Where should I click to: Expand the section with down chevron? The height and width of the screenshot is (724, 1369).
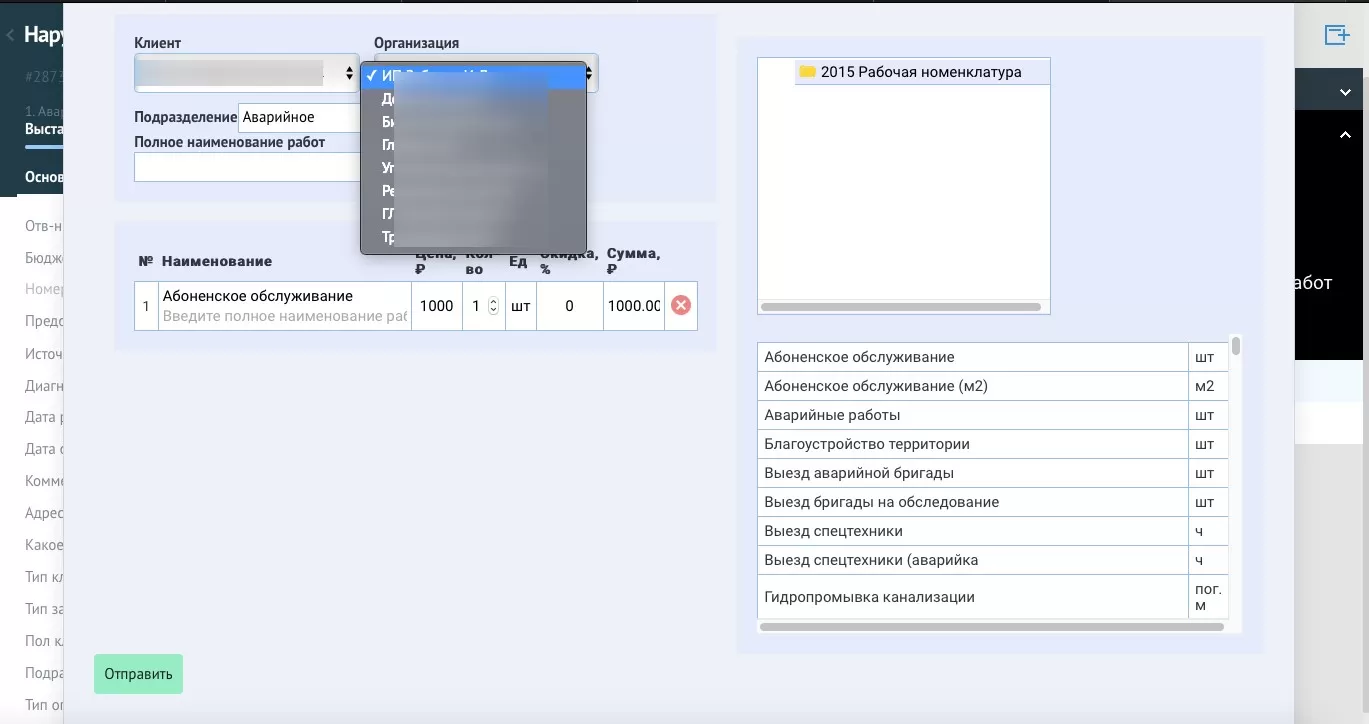(x=1345, y=92)
